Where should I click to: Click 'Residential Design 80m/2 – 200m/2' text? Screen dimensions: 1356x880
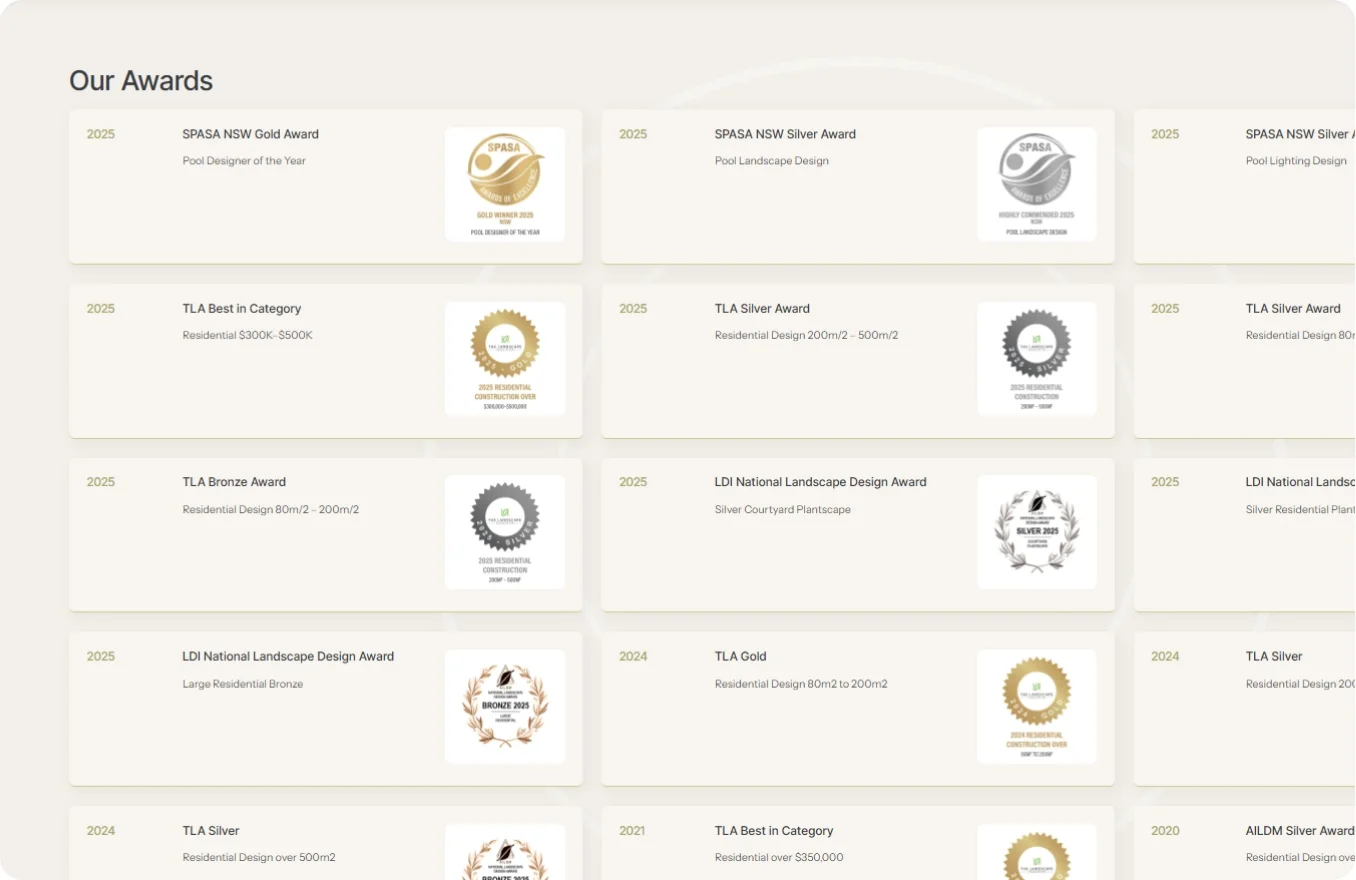click(271, 510)
